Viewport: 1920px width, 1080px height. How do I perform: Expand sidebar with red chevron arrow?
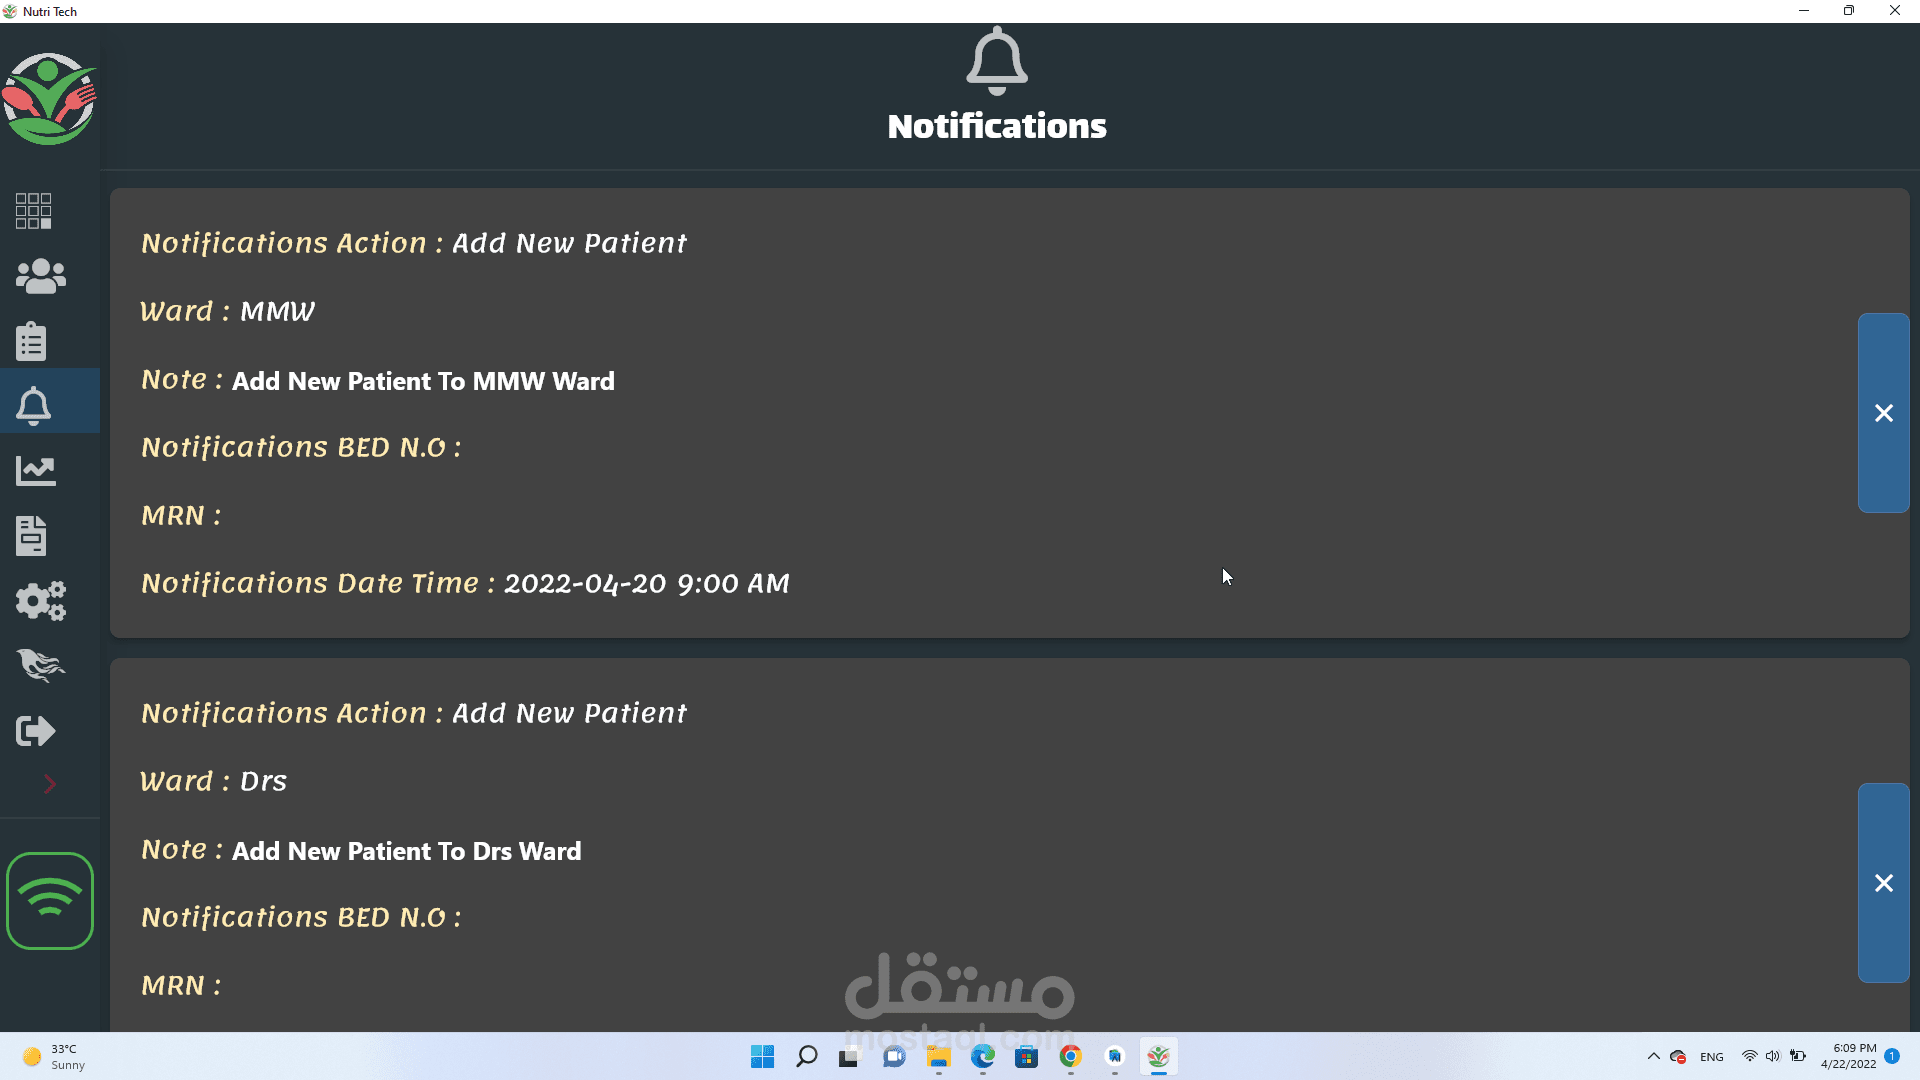coord(49,784)
